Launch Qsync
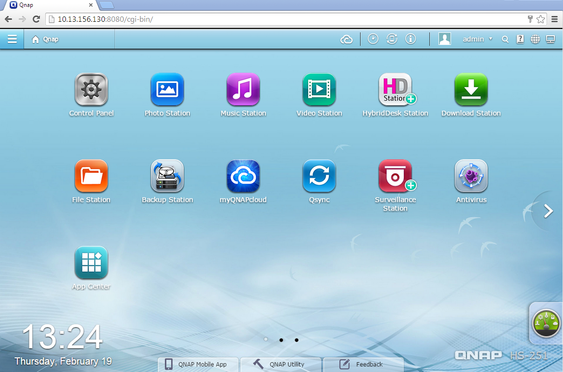This screenshot has width=563, height=372. (319, 176)
